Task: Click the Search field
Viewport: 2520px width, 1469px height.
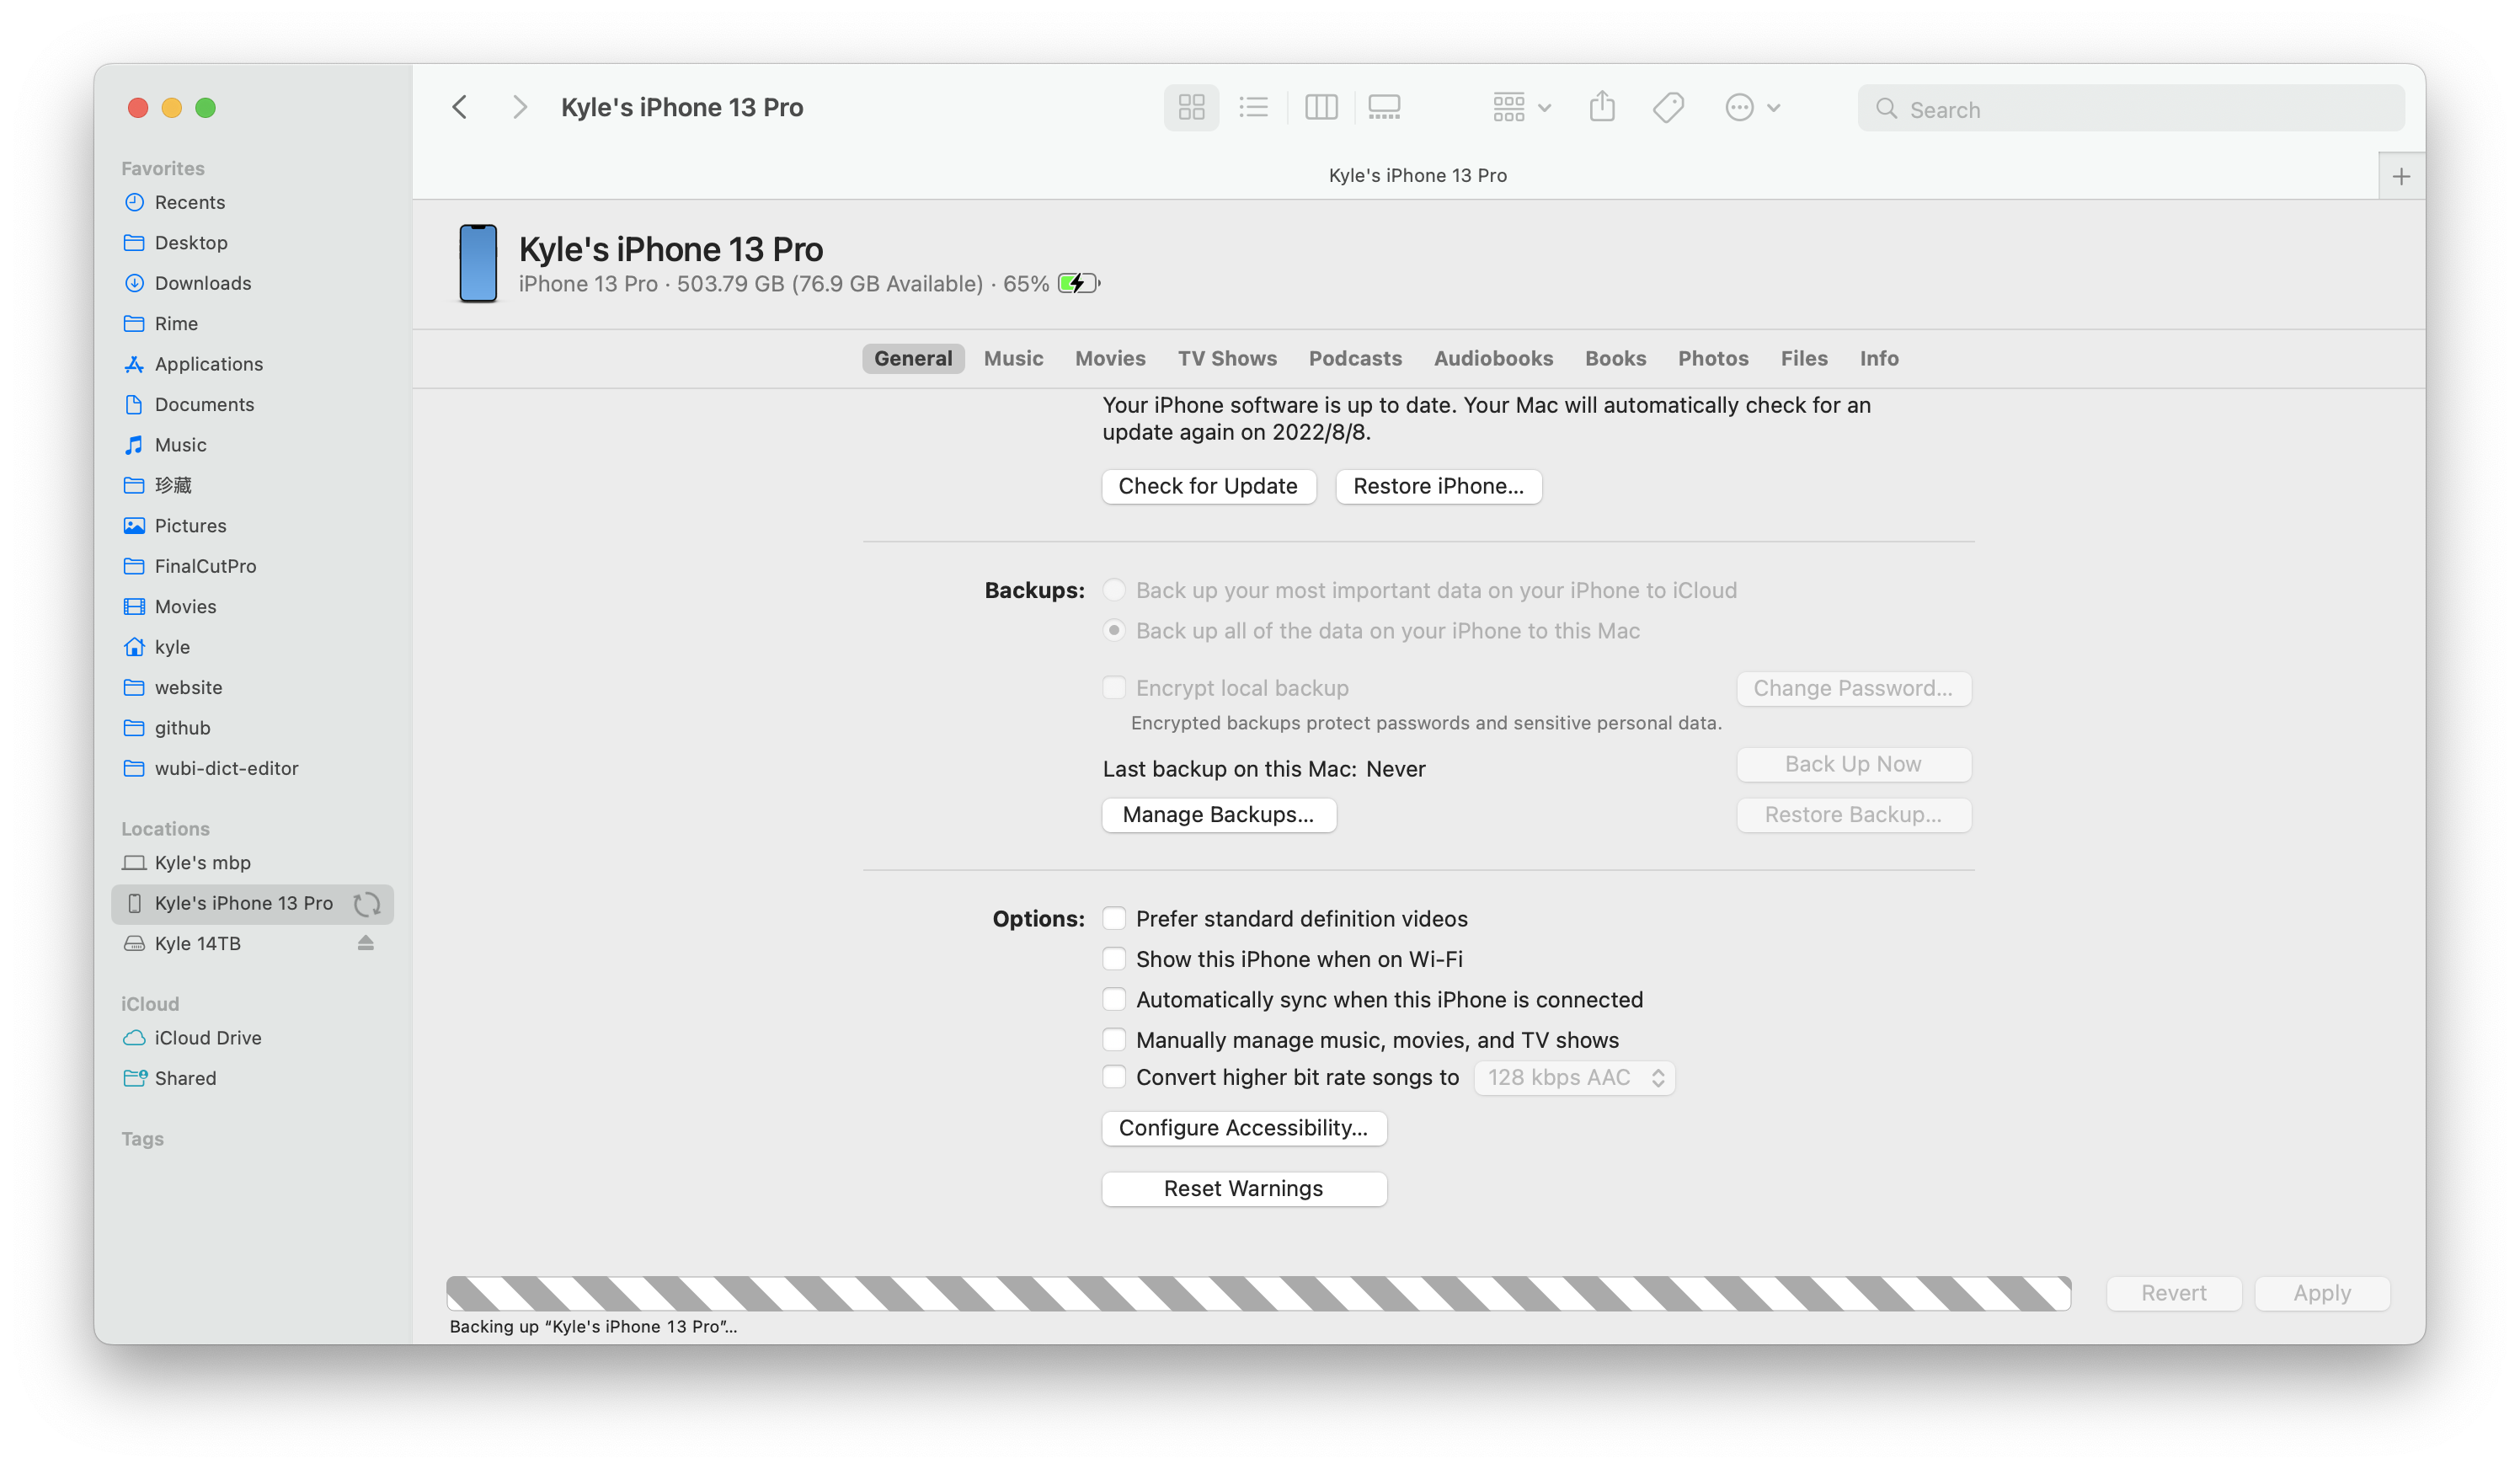Action: pos(2130,108)
